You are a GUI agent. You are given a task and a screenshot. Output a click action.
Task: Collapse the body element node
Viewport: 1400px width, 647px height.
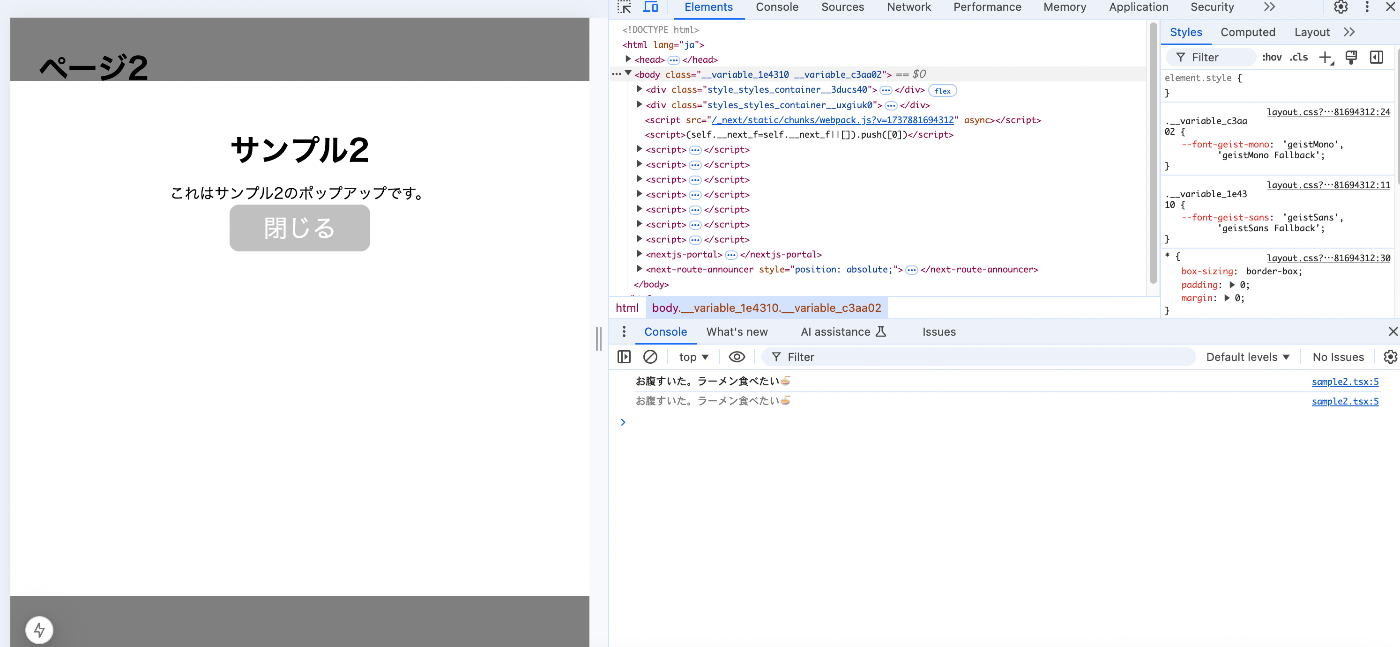[628, 74]
